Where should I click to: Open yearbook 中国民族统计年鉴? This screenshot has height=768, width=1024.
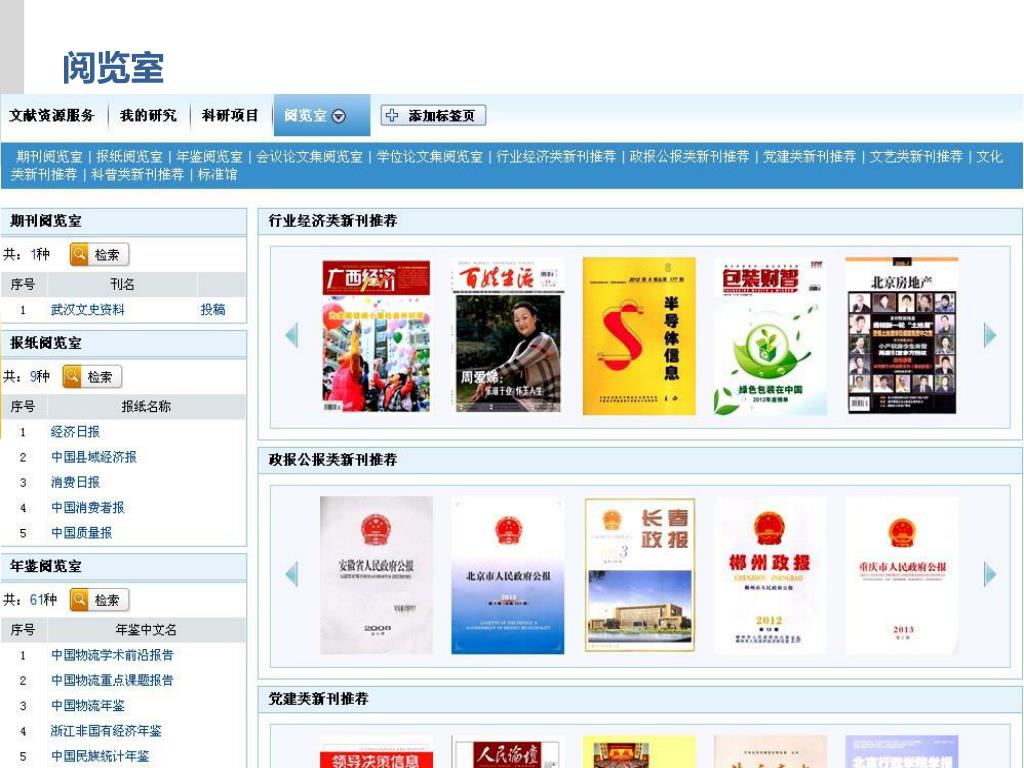pos(100,756)
